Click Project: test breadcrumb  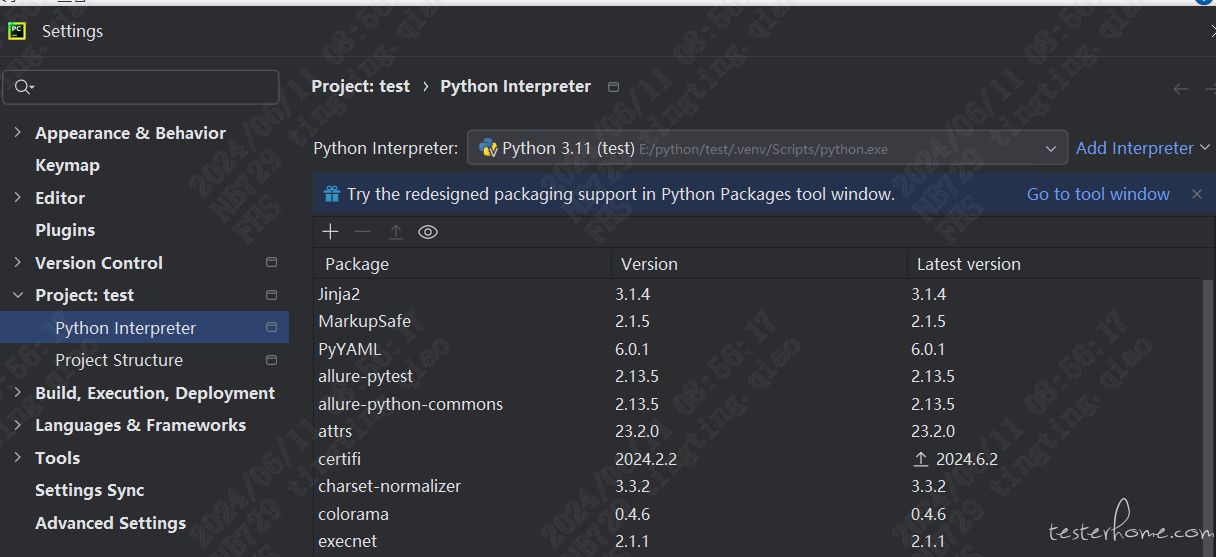(x=360, y=86)
